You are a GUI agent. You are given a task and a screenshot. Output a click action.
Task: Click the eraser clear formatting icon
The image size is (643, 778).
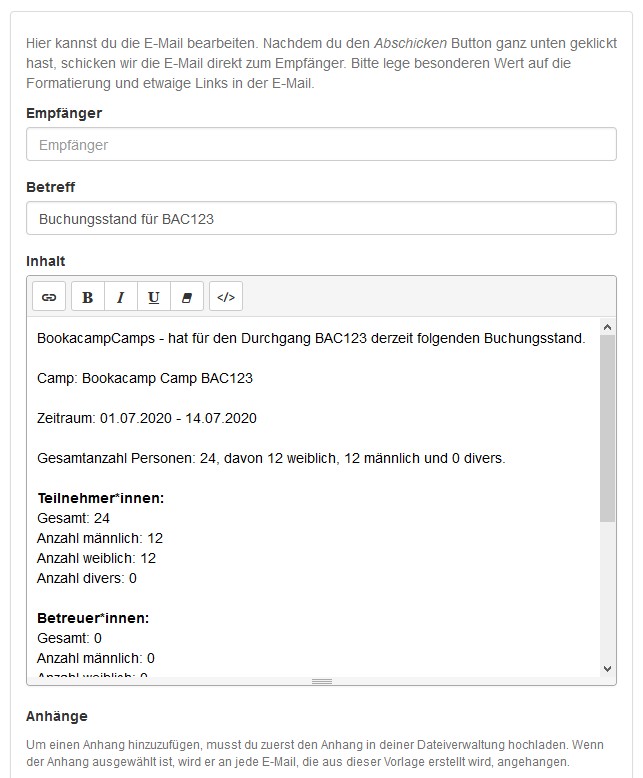pyautogui.click(x=186, y=297)
